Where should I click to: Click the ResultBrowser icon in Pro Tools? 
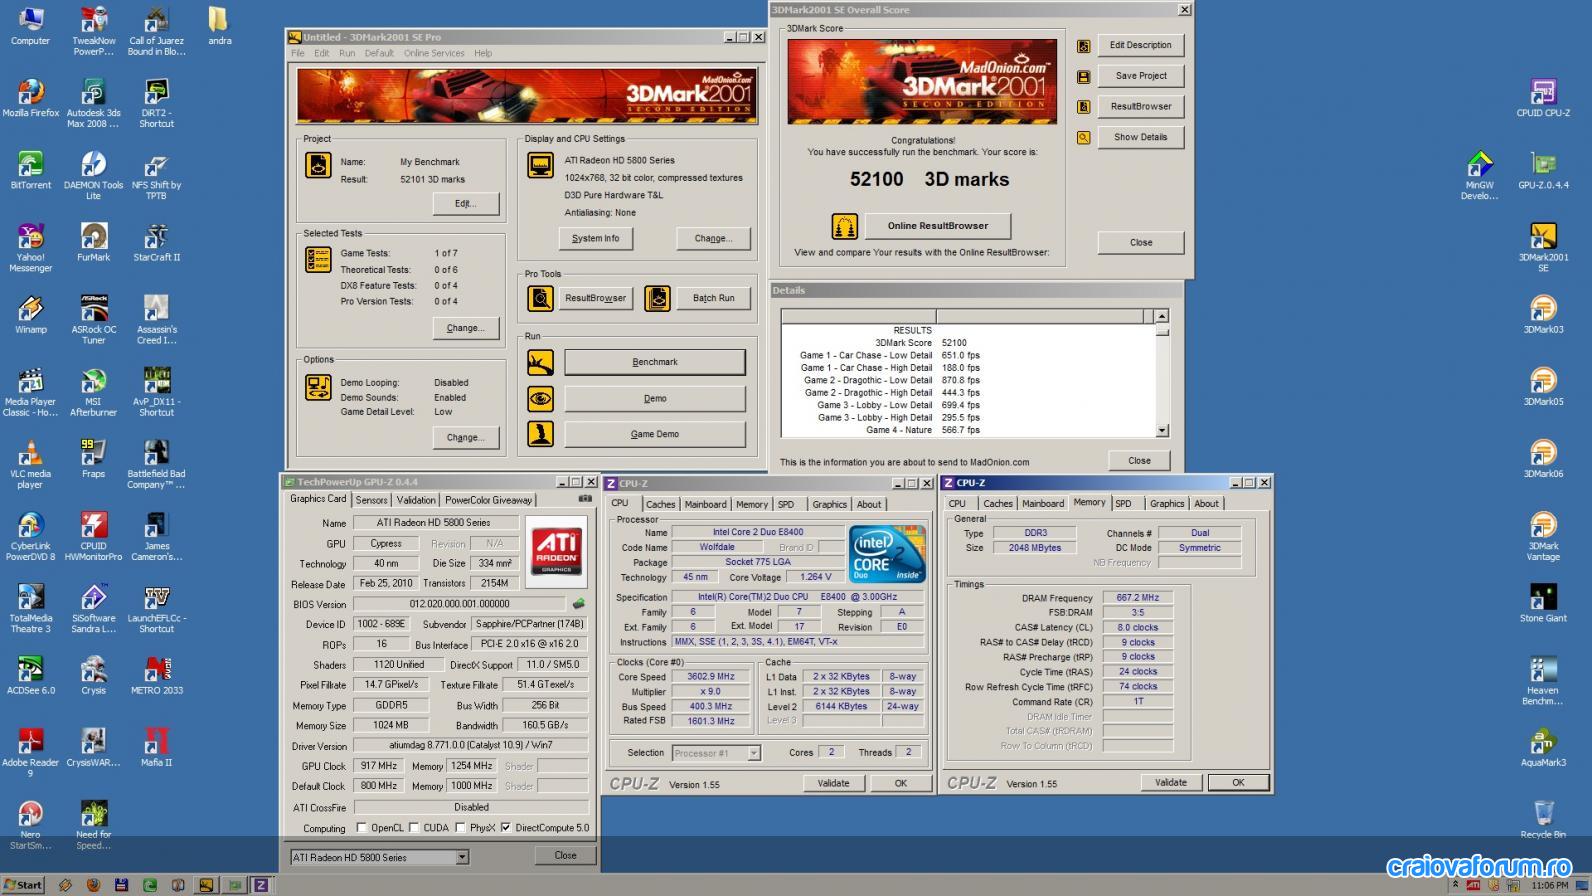coord(541,298)
